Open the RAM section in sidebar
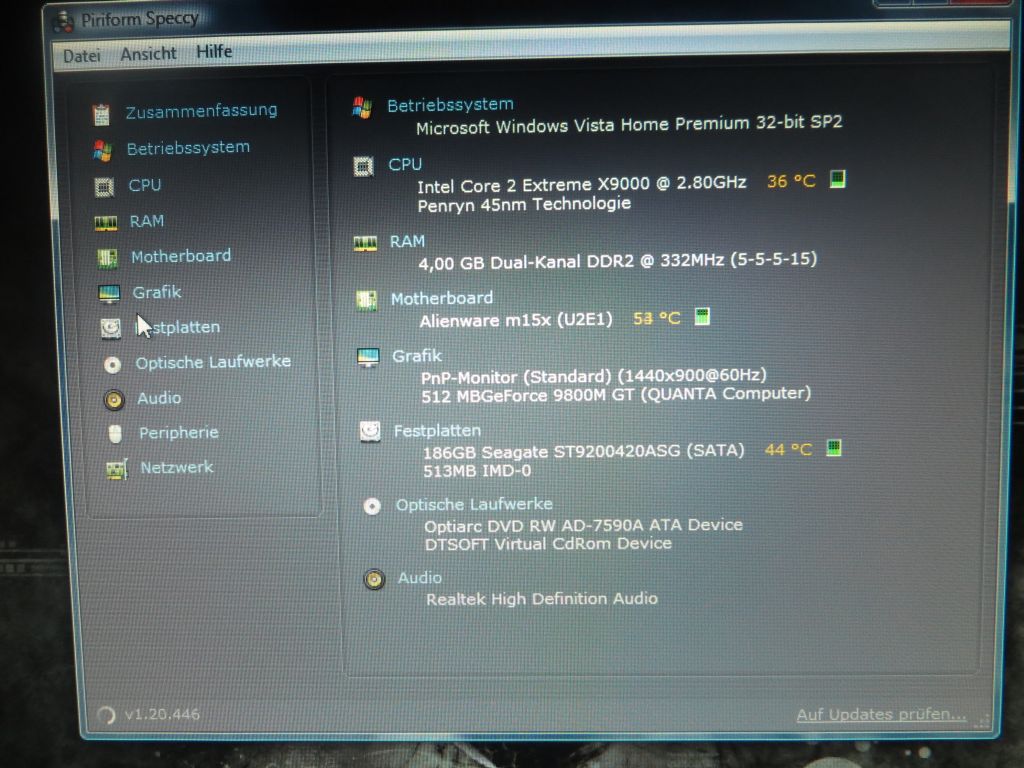1024x768 pixels. point(146,221)
